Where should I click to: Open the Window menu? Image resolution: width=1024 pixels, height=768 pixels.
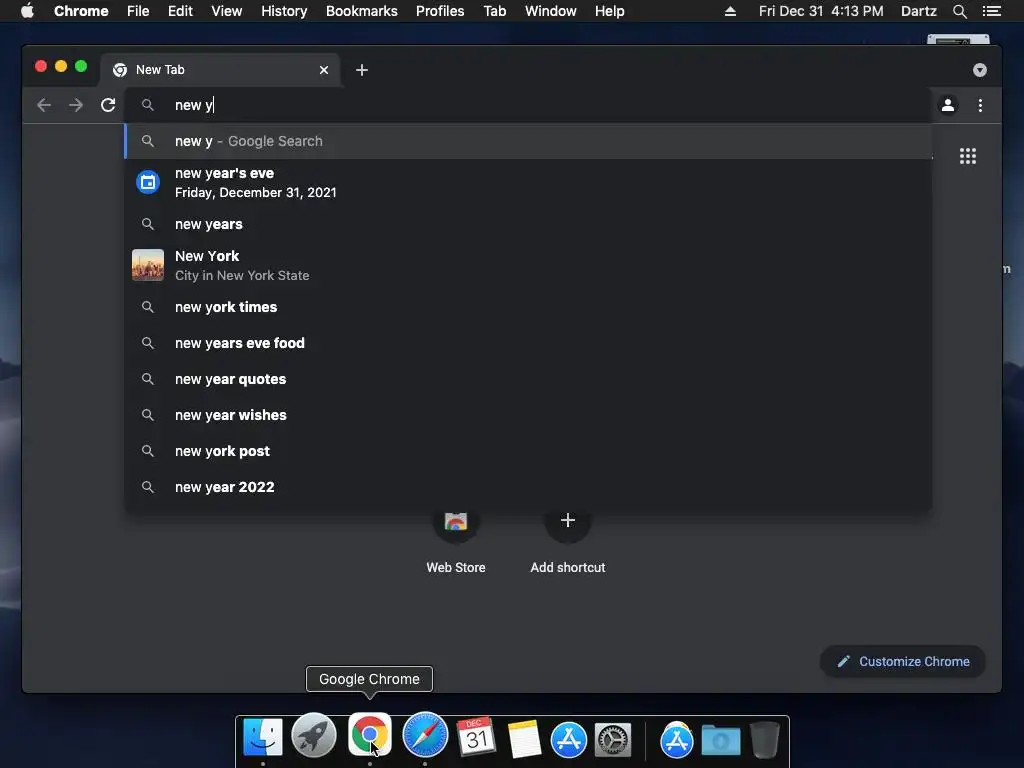(x=551, y=11)
